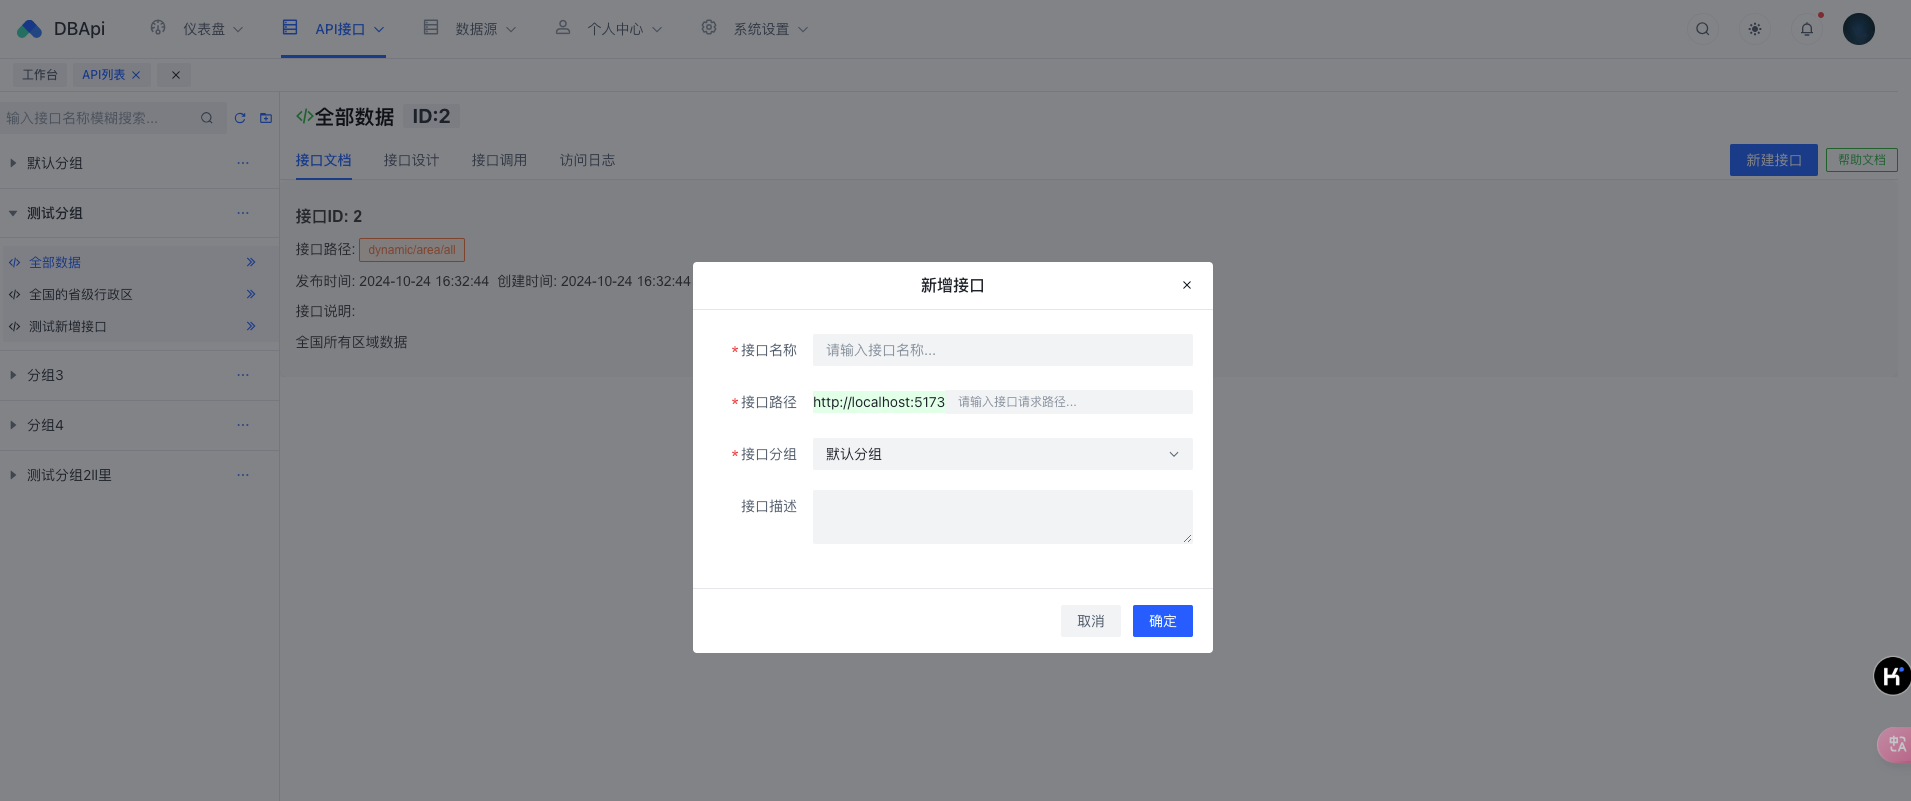Switch to the 接口设计 tab
This screenshot has width=1911, height=801.
pyautogui.click(x=411, y=160)
